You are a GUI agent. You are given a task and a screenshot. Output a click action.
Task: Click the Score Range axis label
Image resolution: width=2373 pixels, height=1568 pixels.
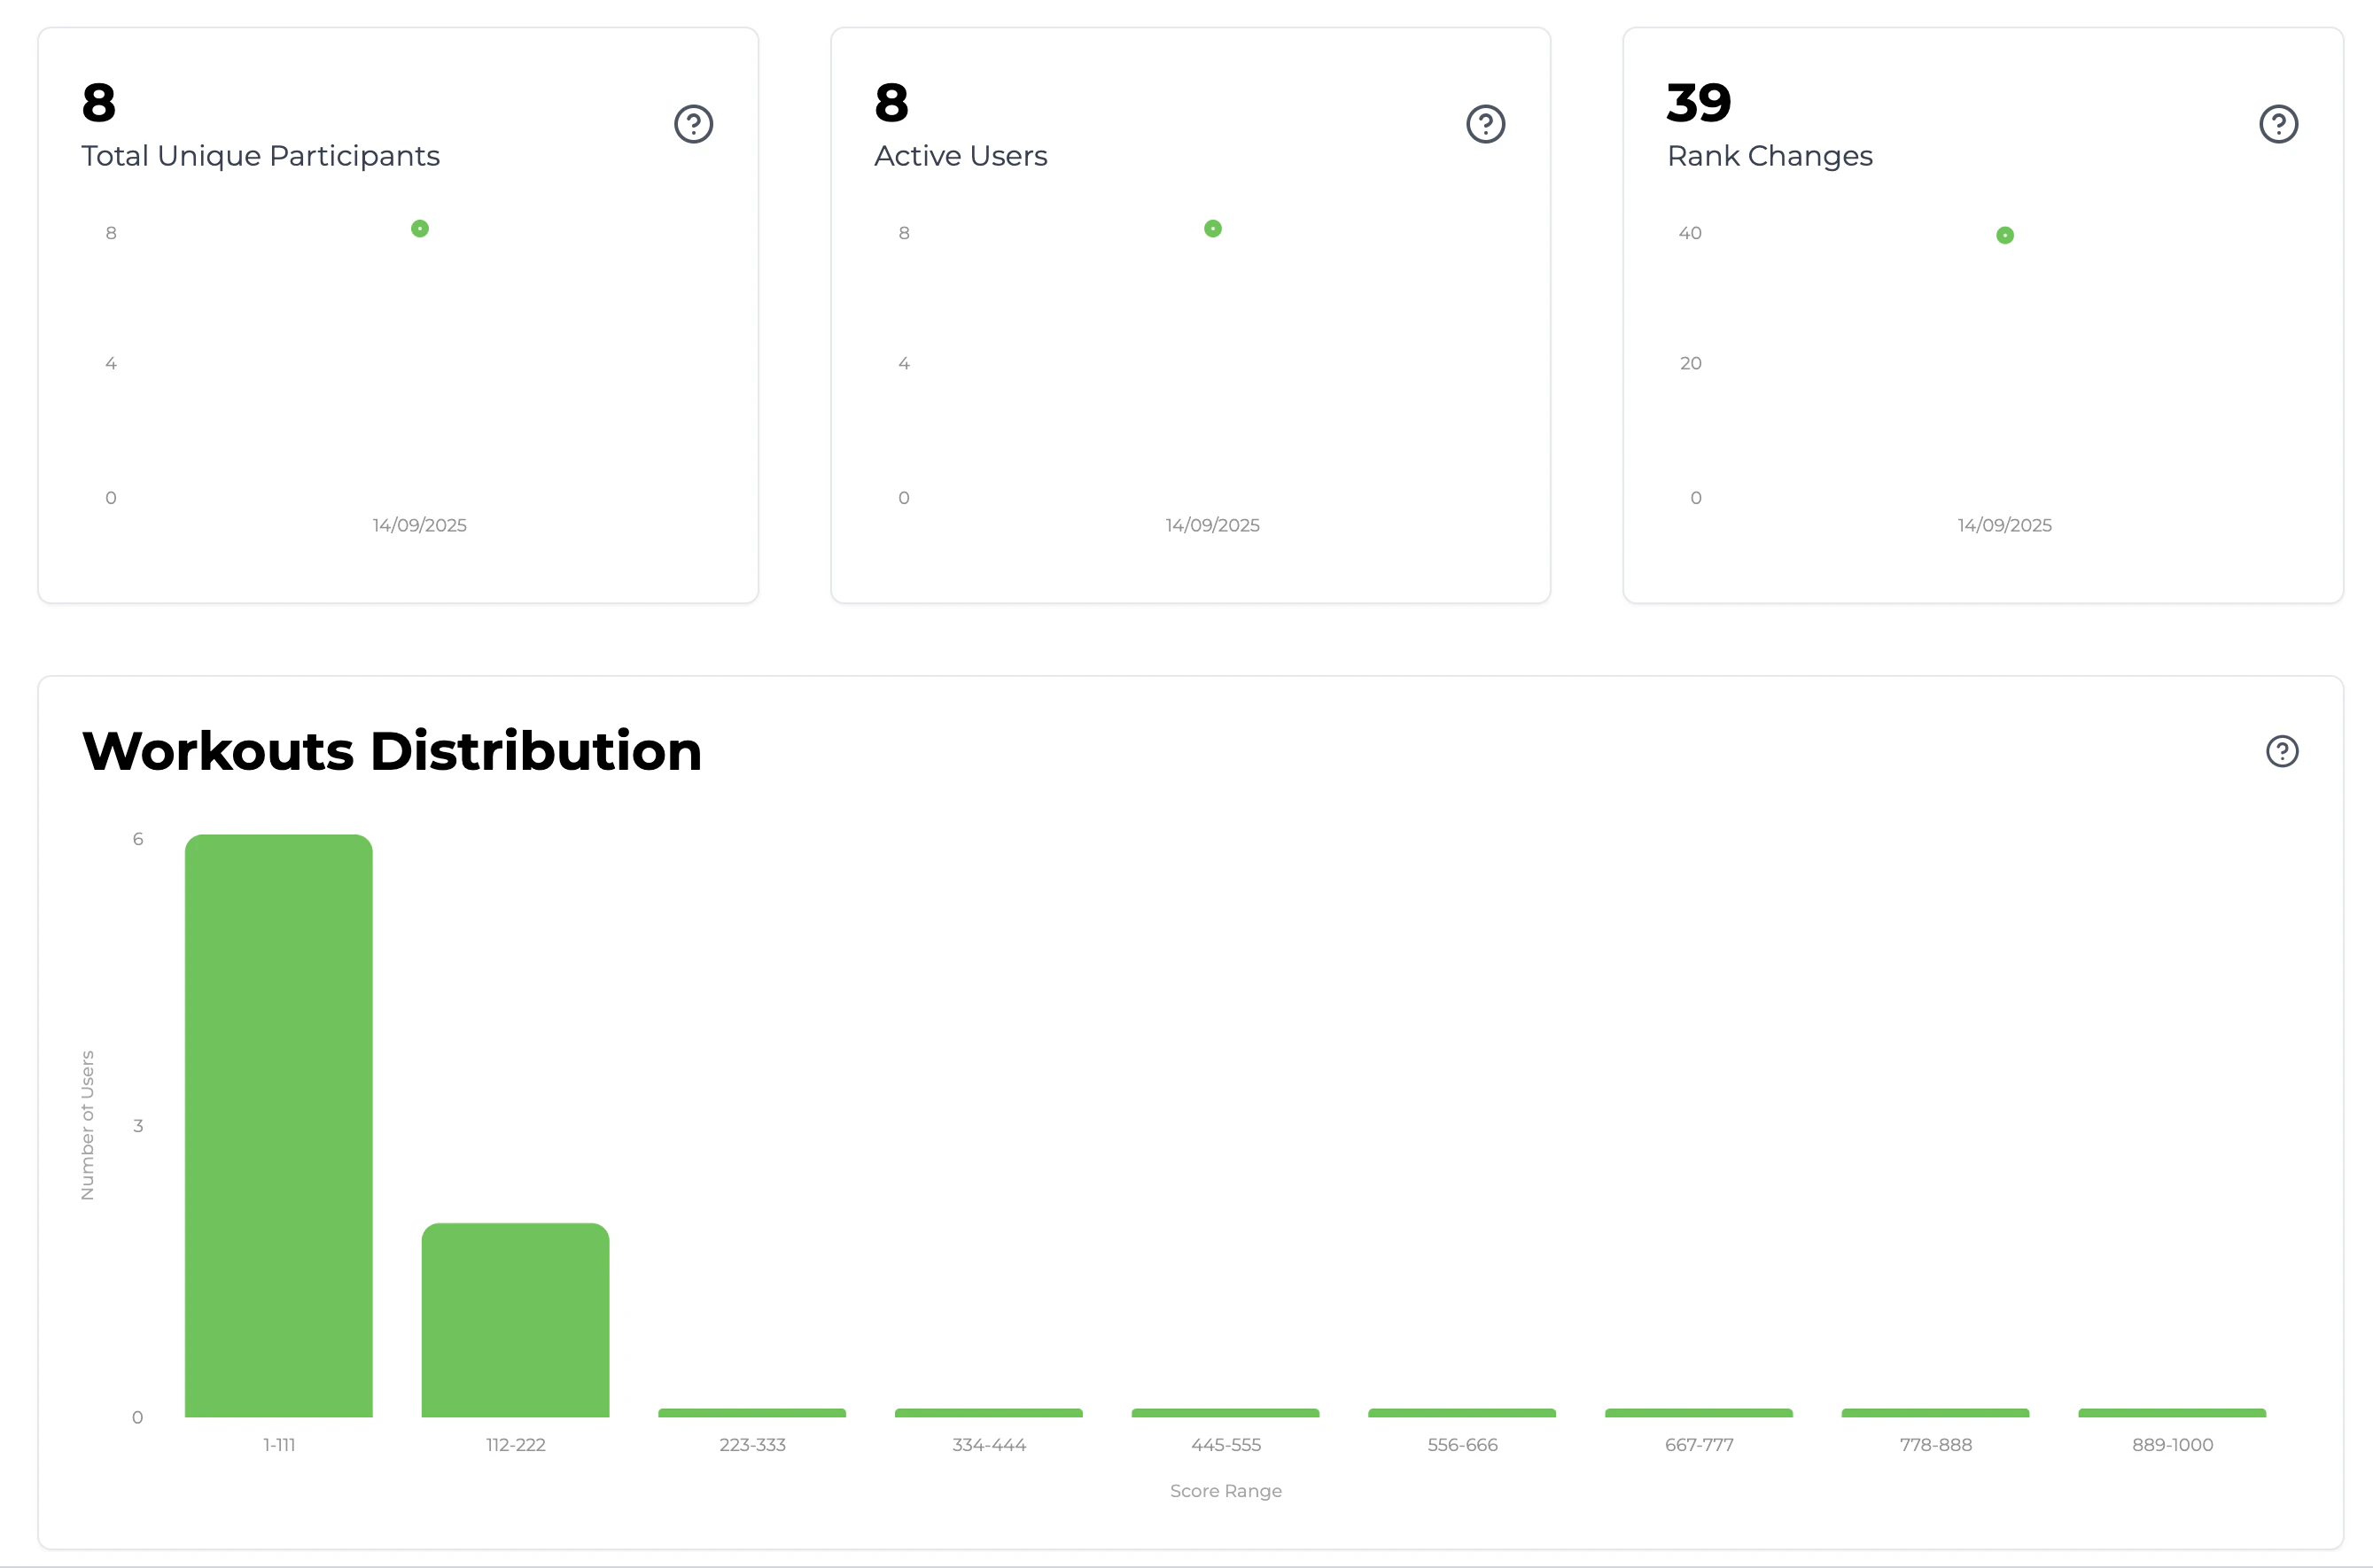[x=1225, y=1491]
